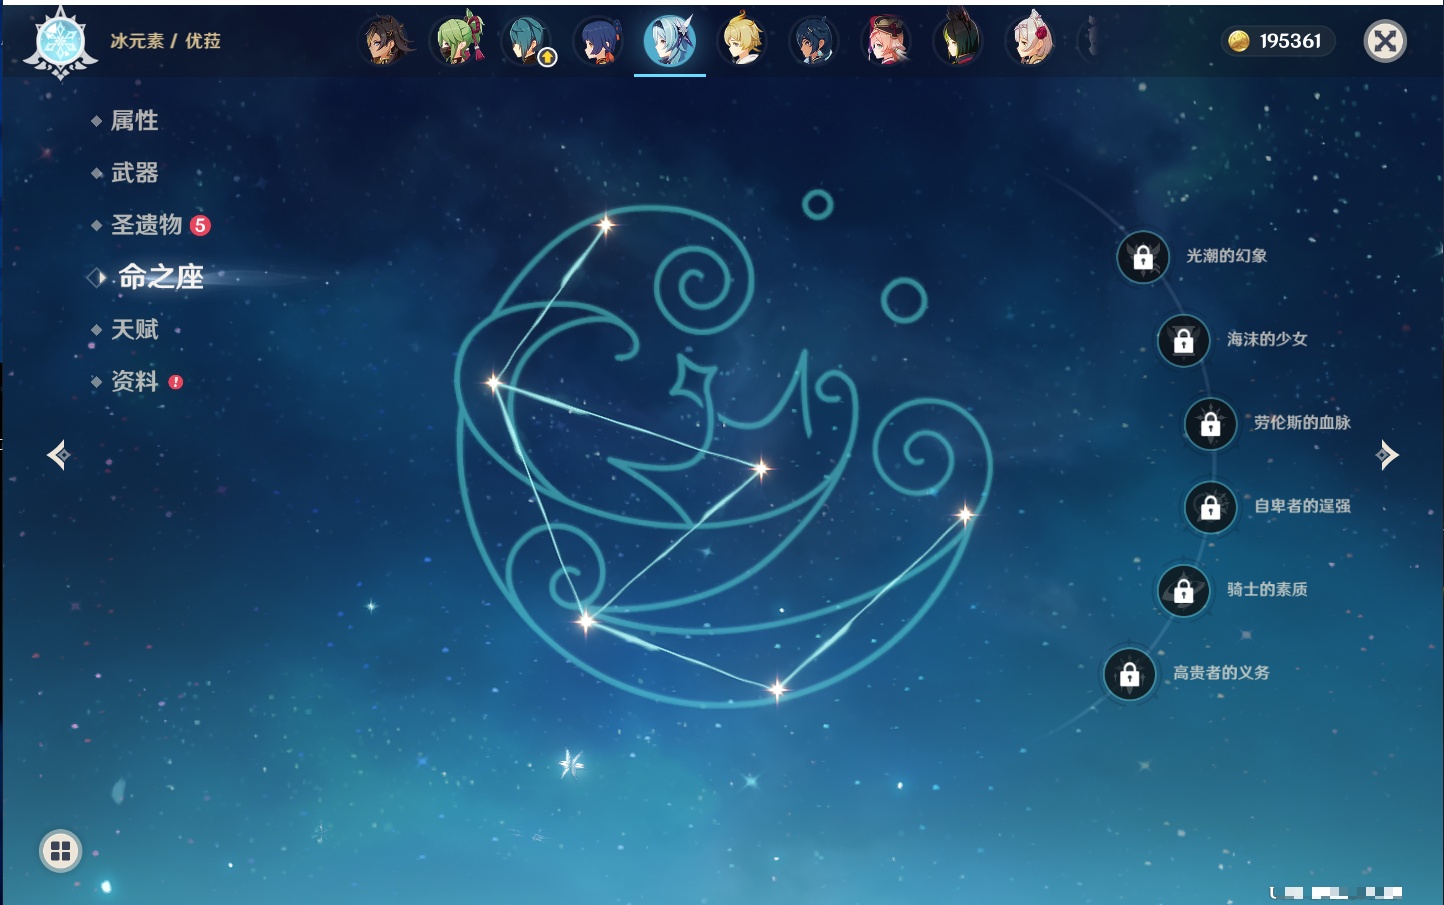
Task: Open the 武器 weapon menu
Action: 134,173
